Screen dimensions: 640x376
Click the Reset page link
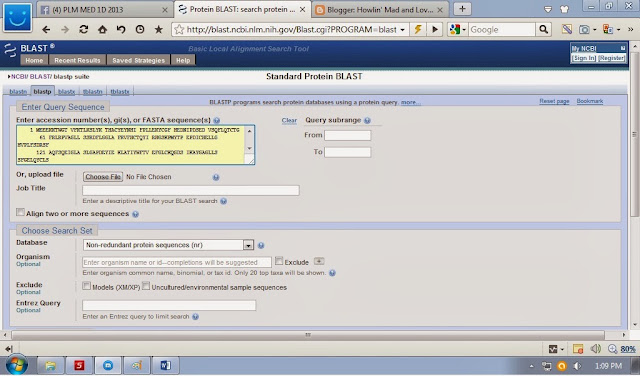tap(554, 101)
